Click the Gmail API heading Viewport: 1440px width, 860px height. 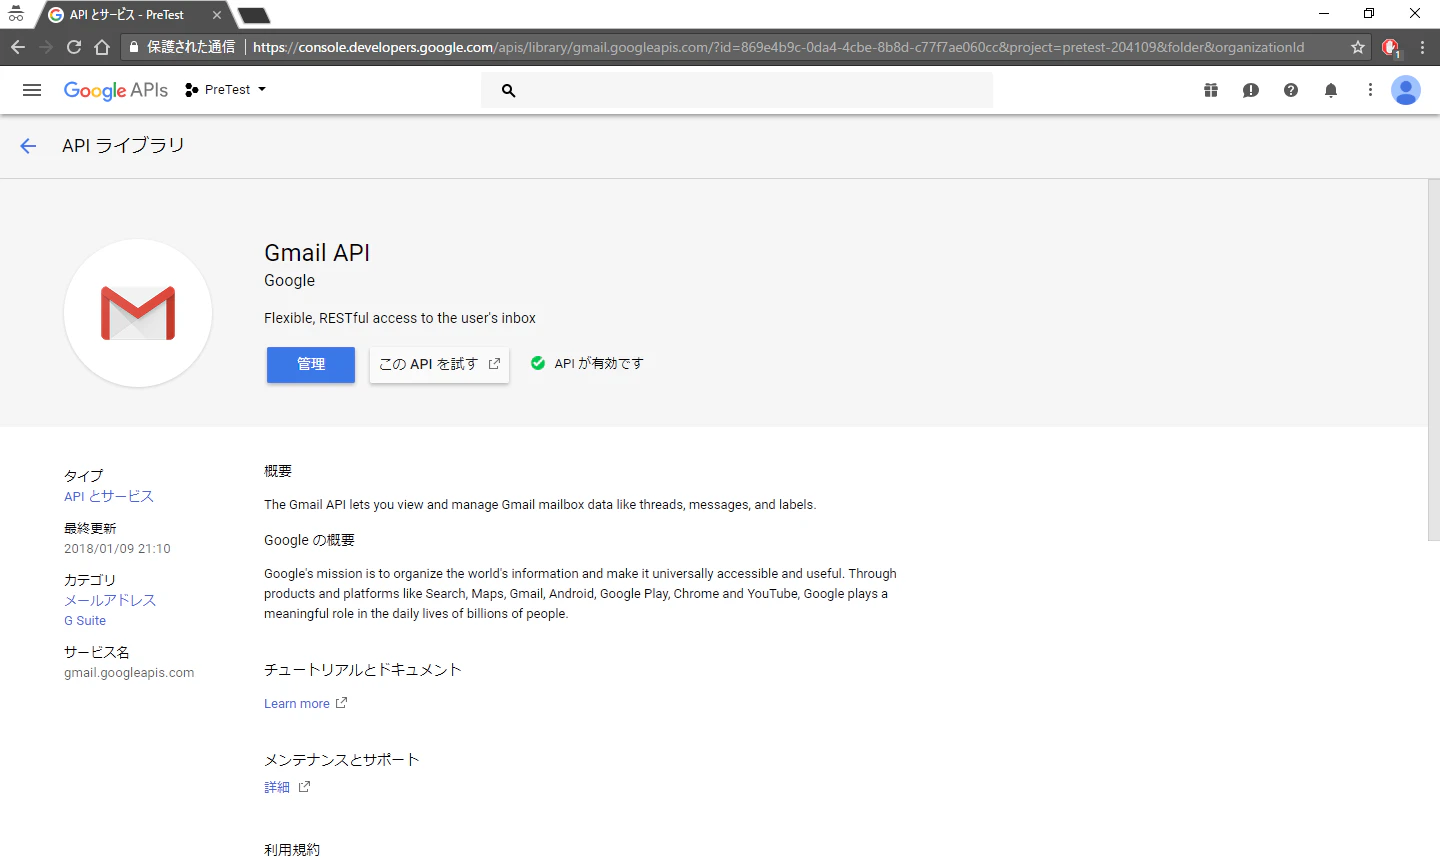coord(317,253)
